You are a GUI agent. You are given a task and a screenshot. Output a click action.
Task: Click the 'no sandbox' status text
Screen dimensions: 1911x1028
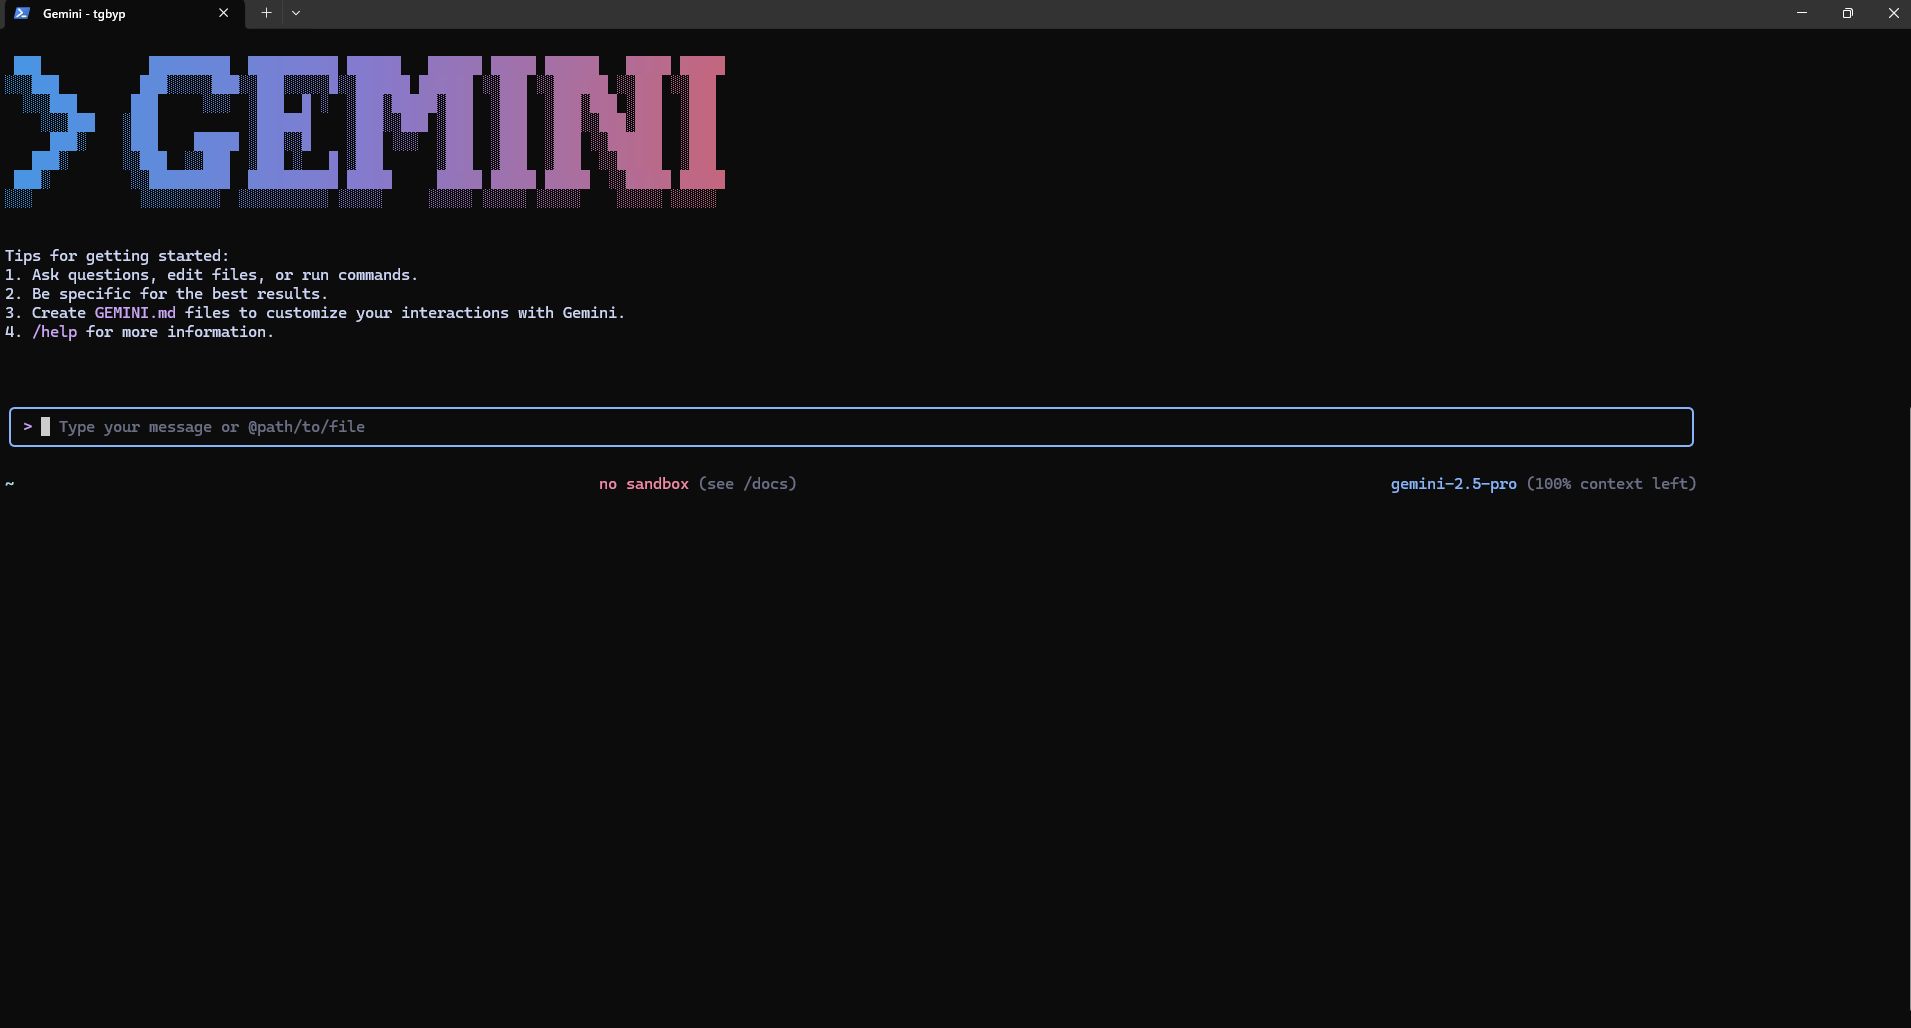tap(644, 484)
